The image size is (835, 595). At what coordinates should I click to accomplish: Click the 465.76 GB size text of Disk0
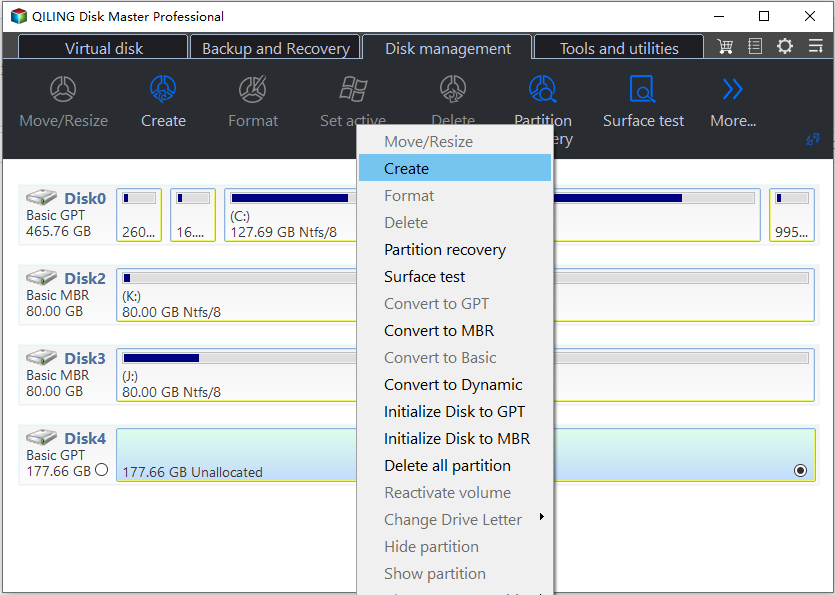click(x=59, y=231)
